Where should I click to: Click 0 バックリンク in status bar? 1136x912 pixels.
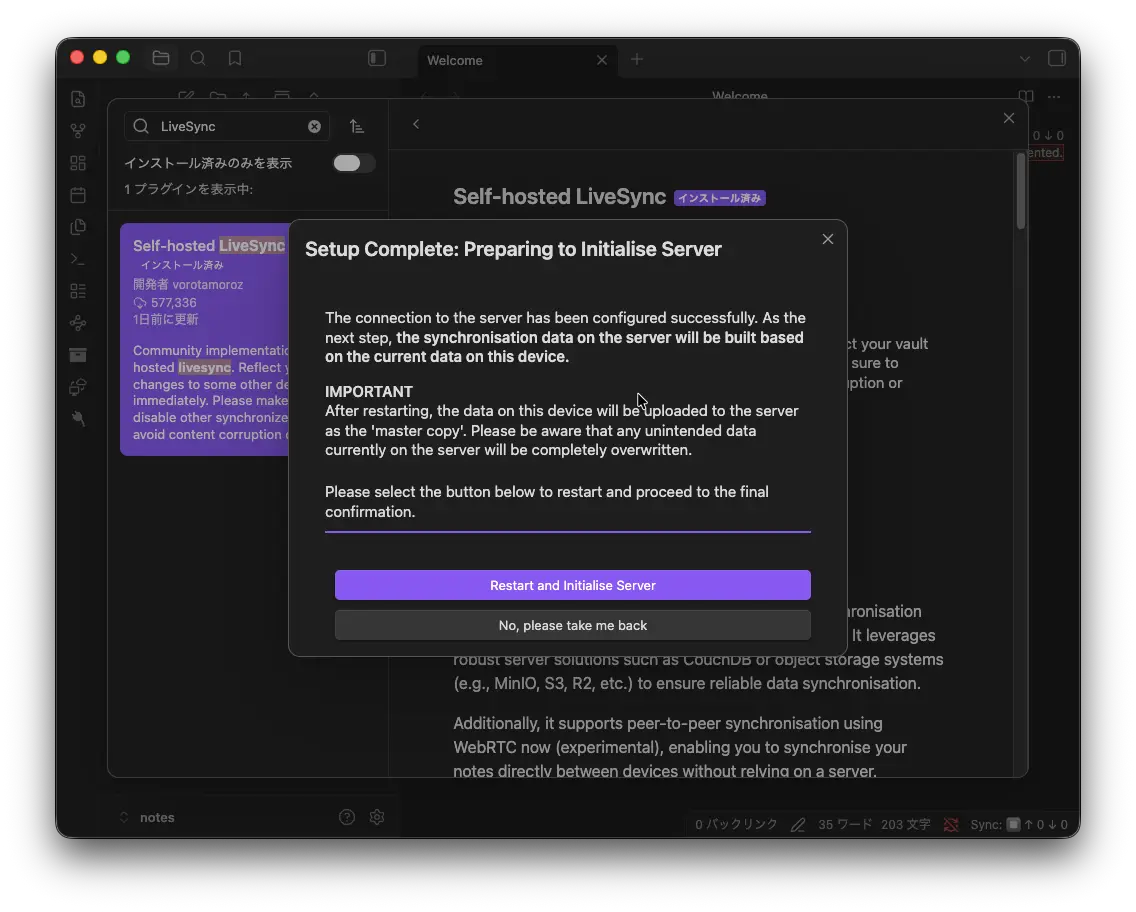tap(736, 824)
